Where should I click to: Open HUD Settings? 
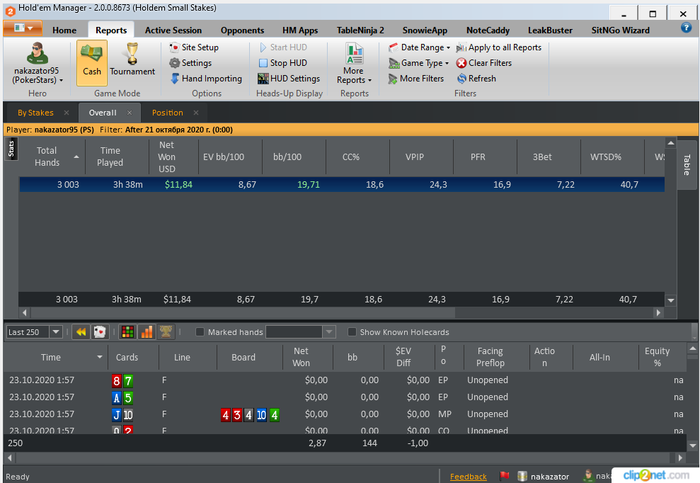pos(289,79)
